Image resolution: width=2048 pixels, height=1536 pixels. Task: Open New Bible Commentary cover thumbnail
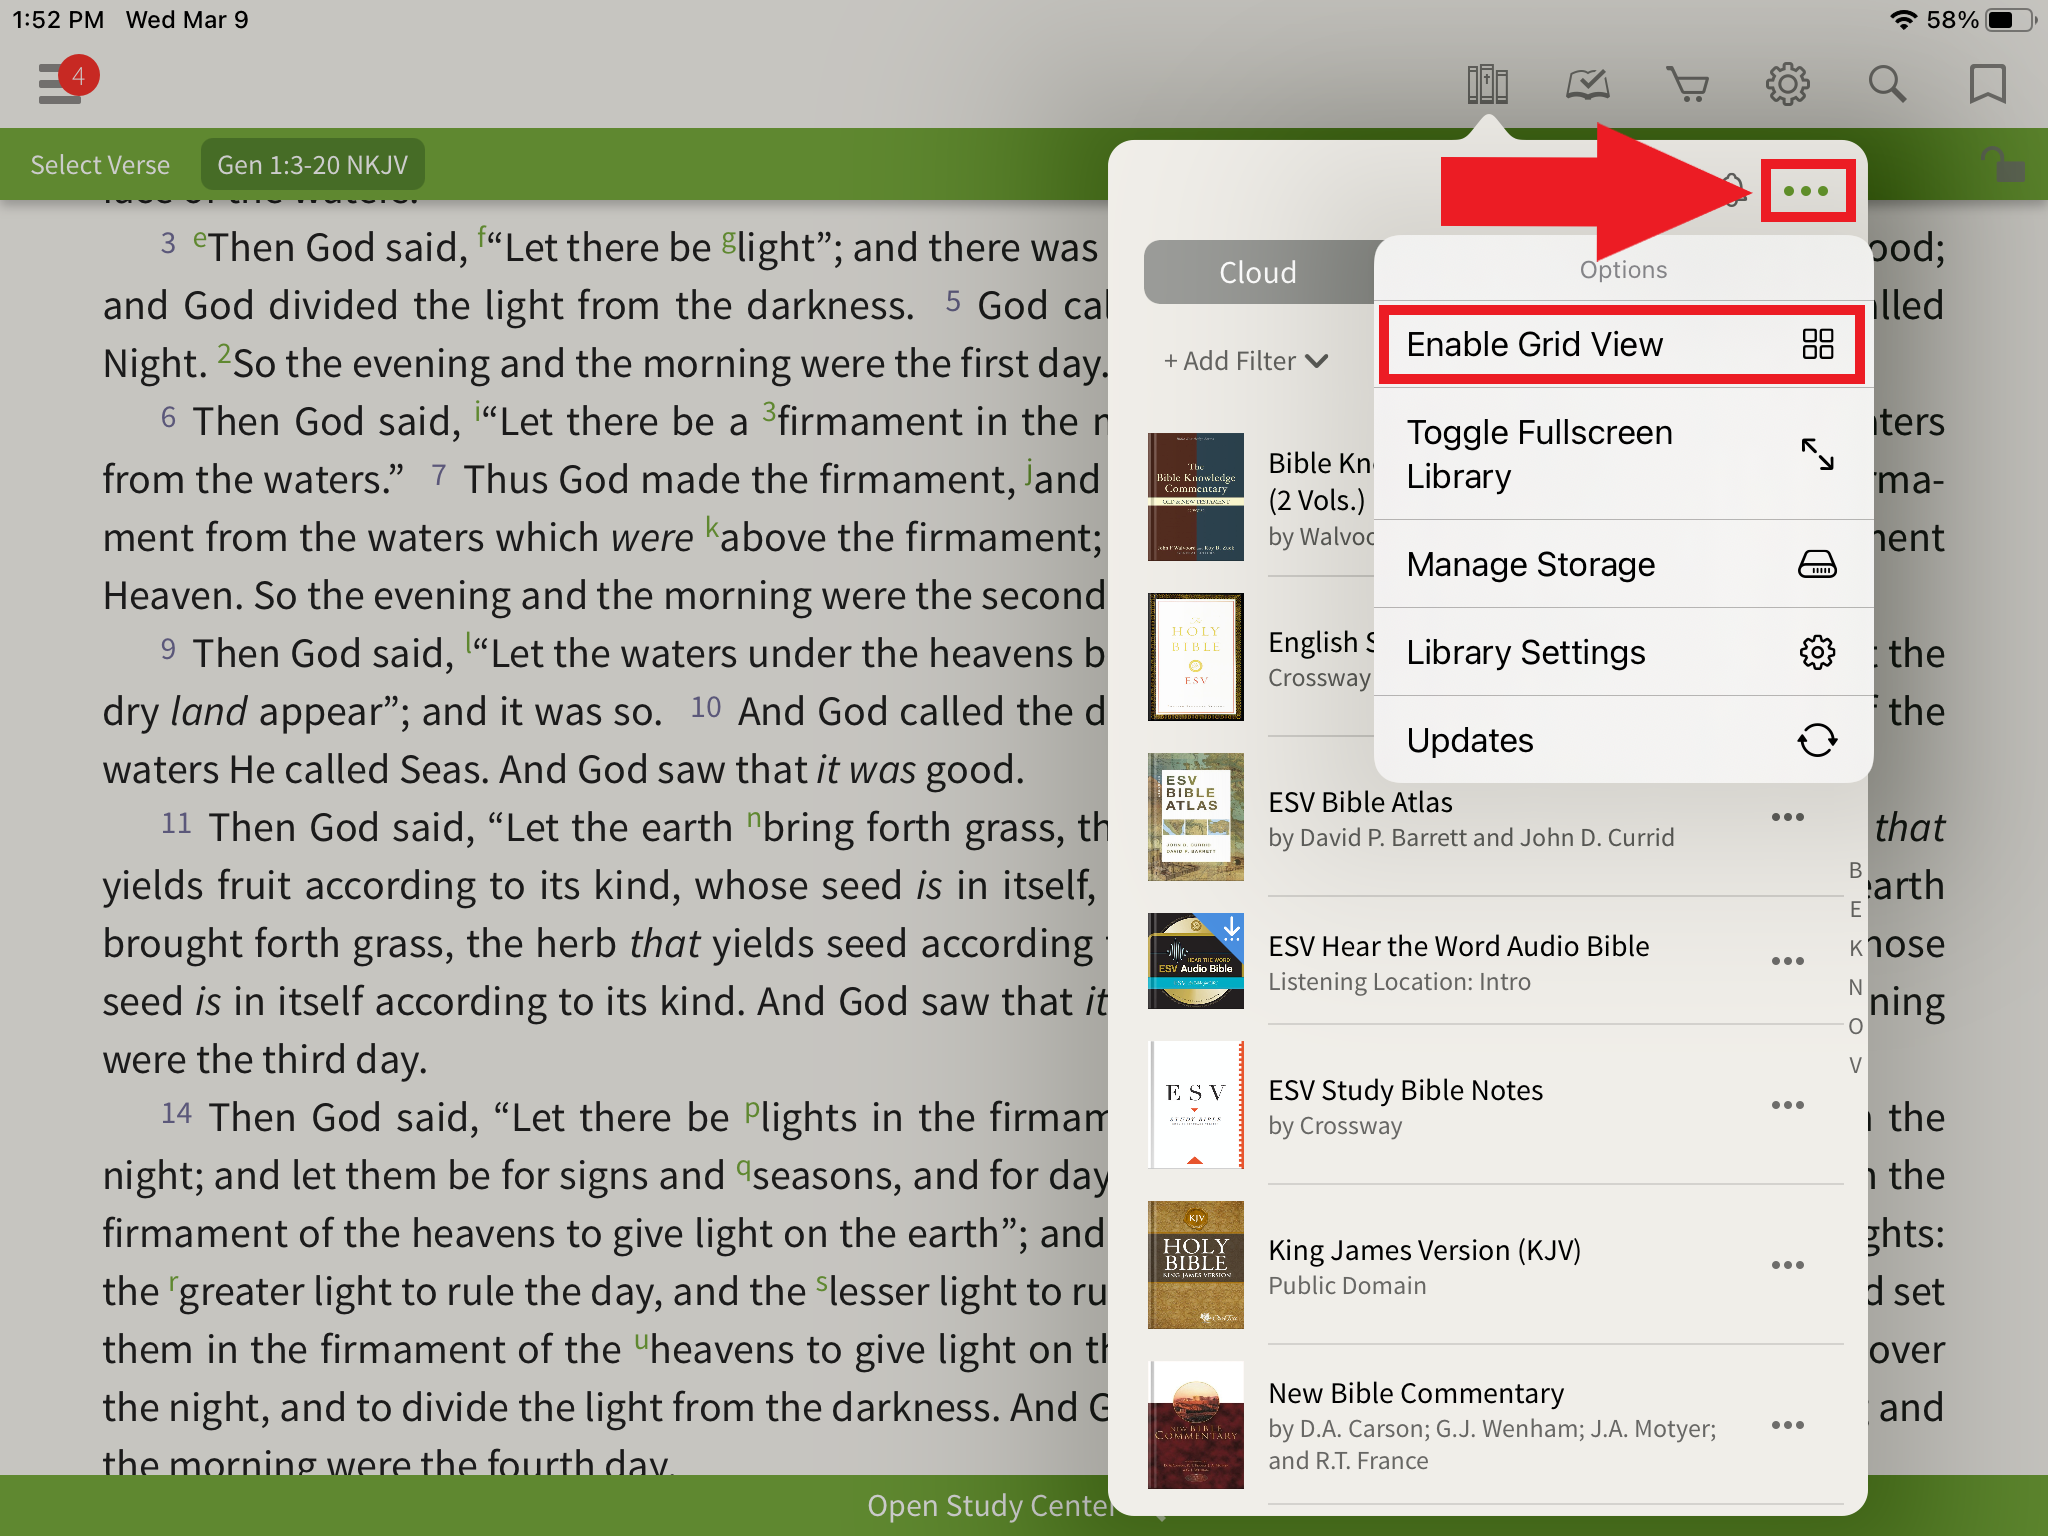coord(1196,1425)
